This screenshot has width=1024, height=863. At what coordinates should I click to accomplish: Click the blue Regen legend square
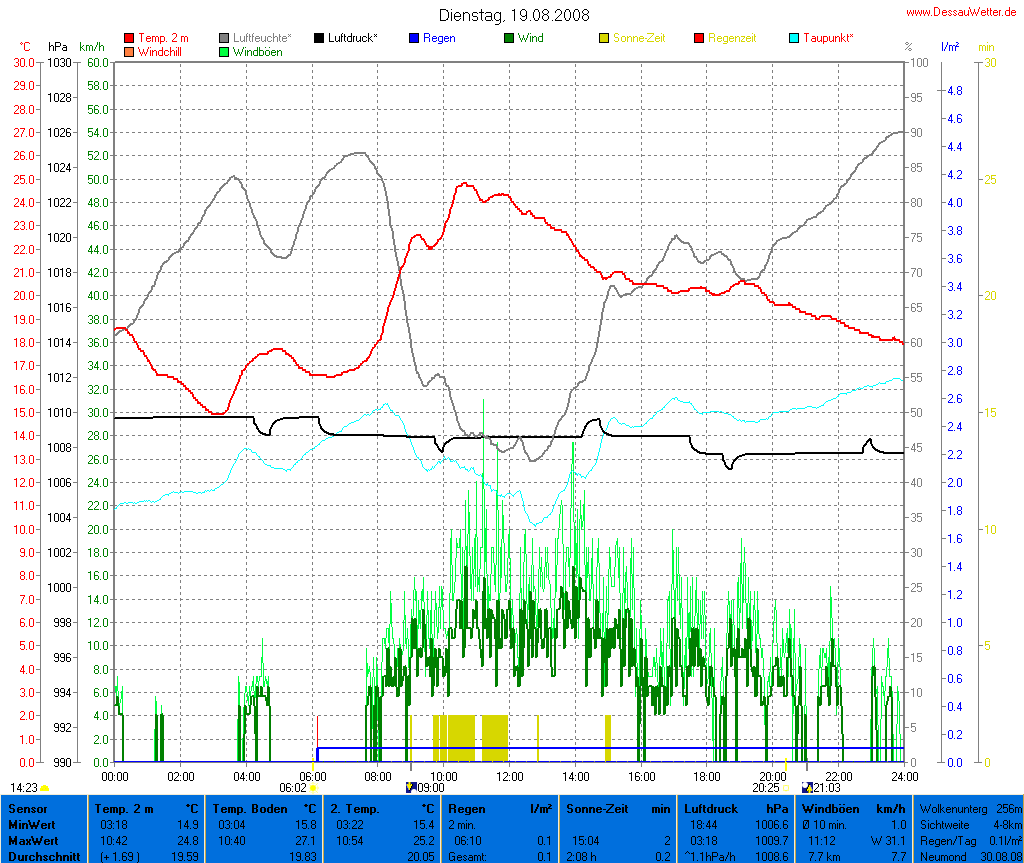coord(414,38)
